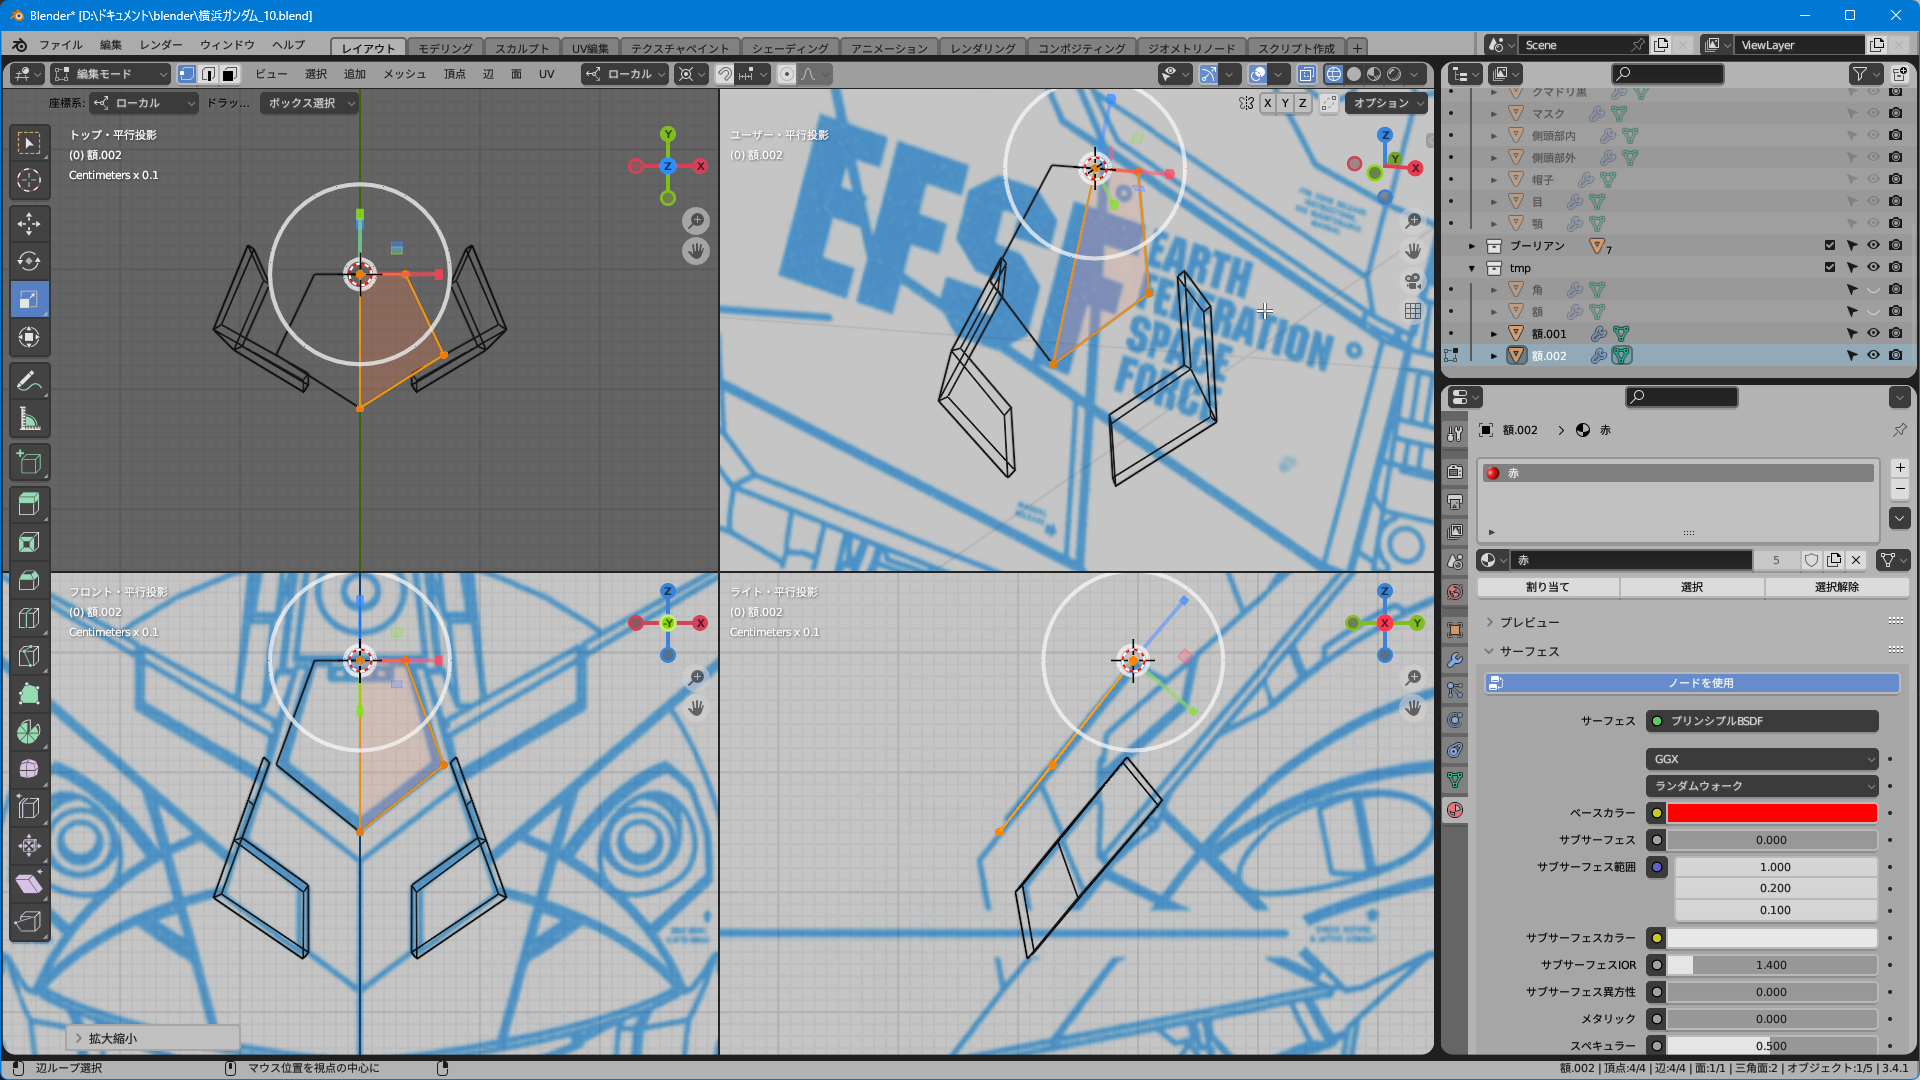Viewport: 1920px width, 1080px height.
Task: Open the GGX distribution dropdown
Action: coord(1762,759)
